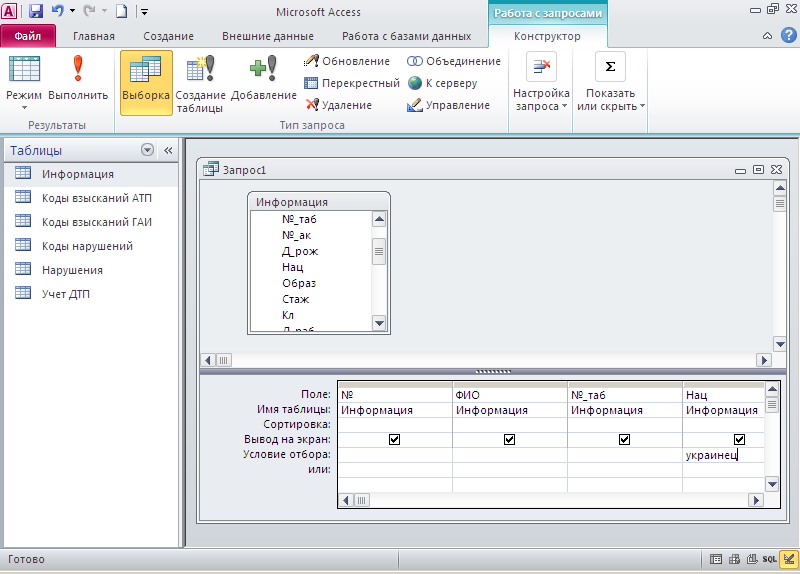The width and height of the screenshot is (800, 574).
Task: Click the Поле cell containing ФИО
Action: [510, 395]
